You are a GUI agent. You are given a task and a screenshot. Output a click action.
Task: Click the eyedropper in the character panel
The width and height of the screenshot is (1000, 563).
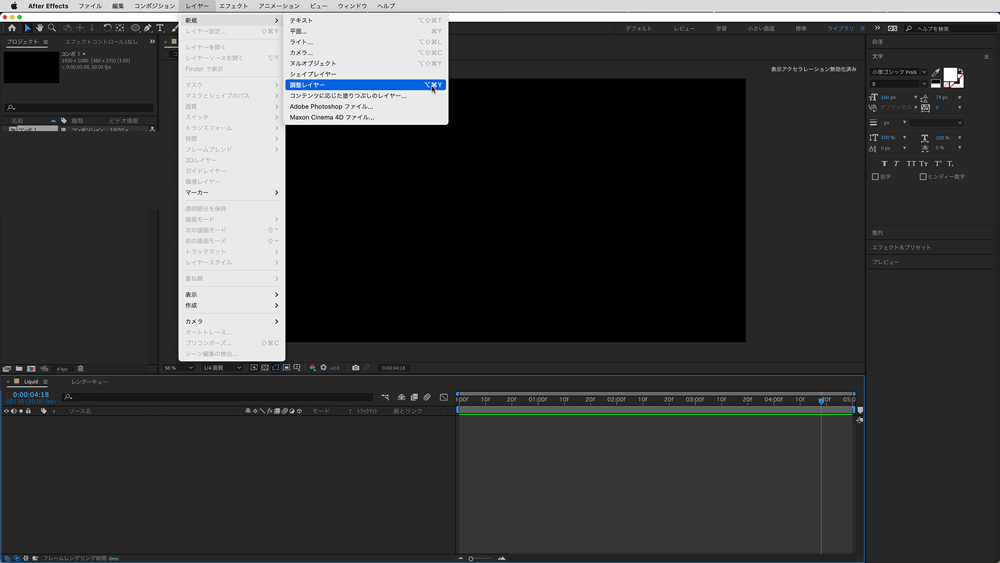click(x=936, y=71)
